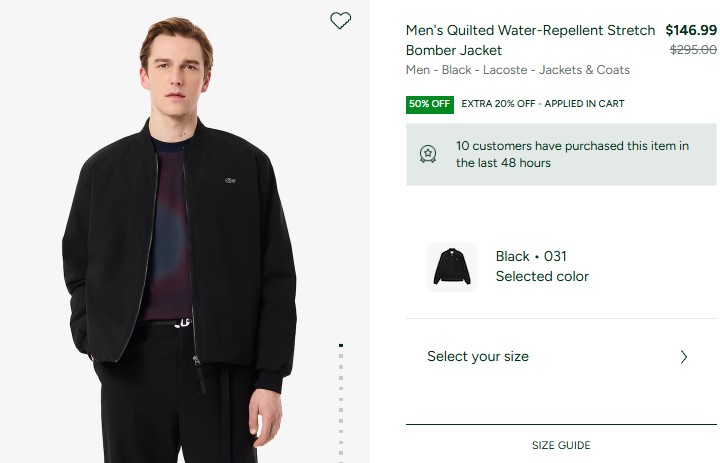Click the crossed-out $295.00 original price
This screenshot has height=463, width=720.
[693, 50]
